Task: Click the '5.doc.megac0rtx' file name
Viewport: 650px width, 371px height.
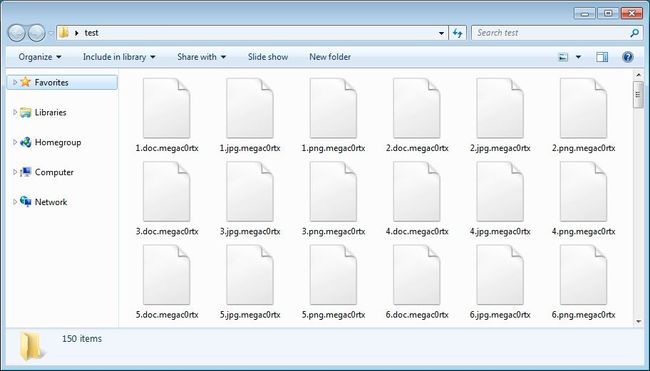Action: pyautogui.click(x=167, y=315)
